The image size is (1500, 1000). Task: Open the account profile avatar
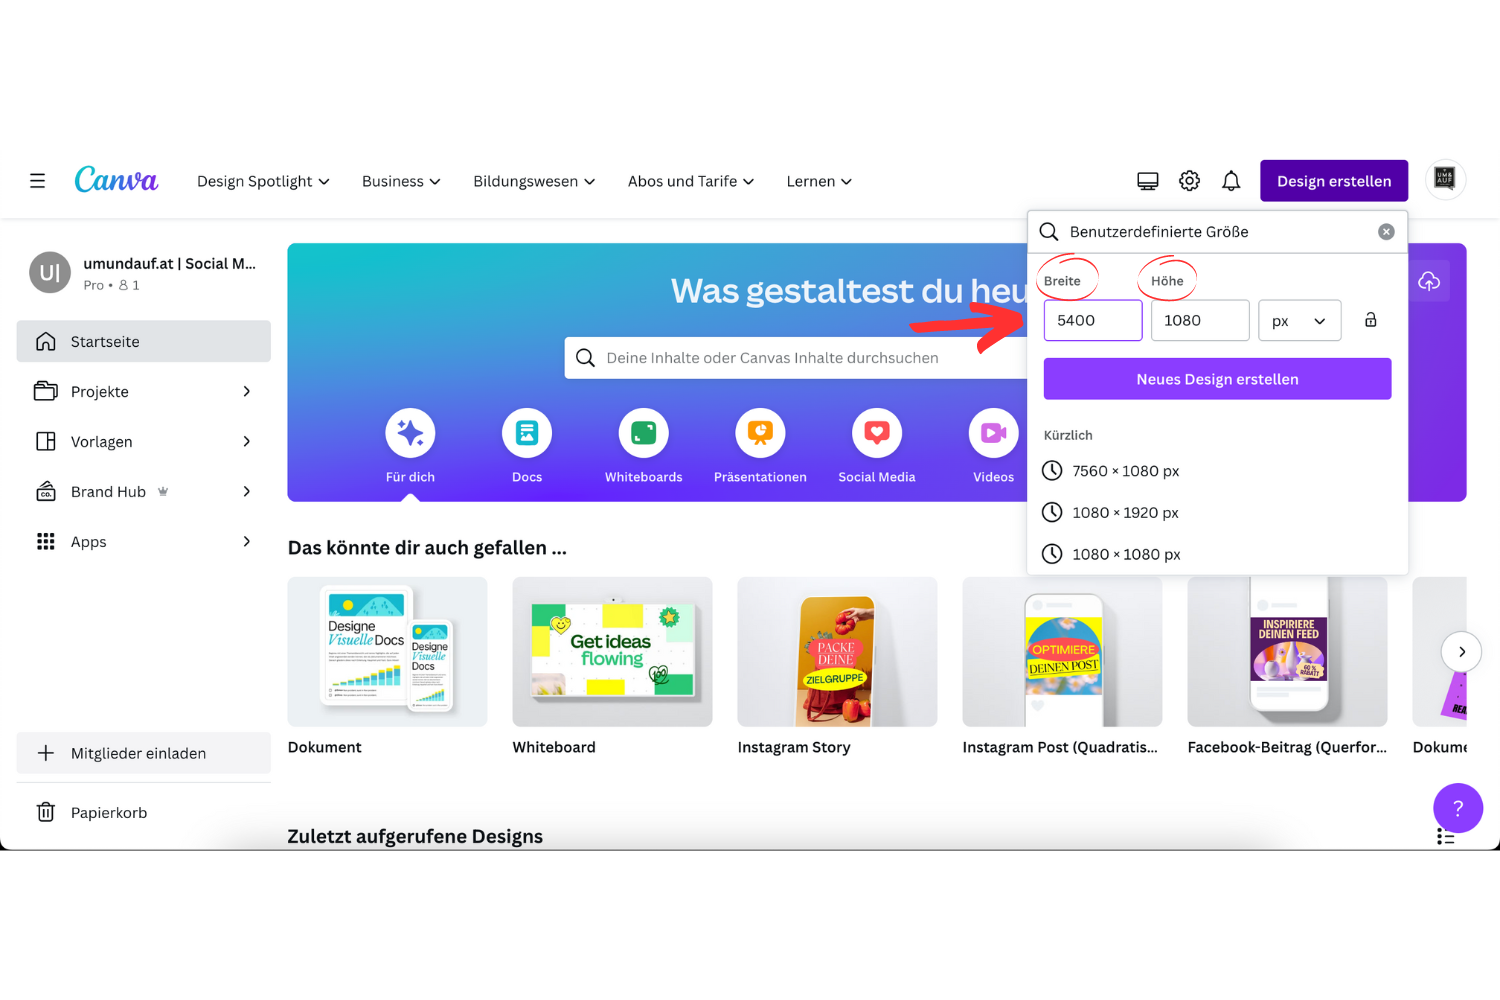click(x=1445, y=180)
